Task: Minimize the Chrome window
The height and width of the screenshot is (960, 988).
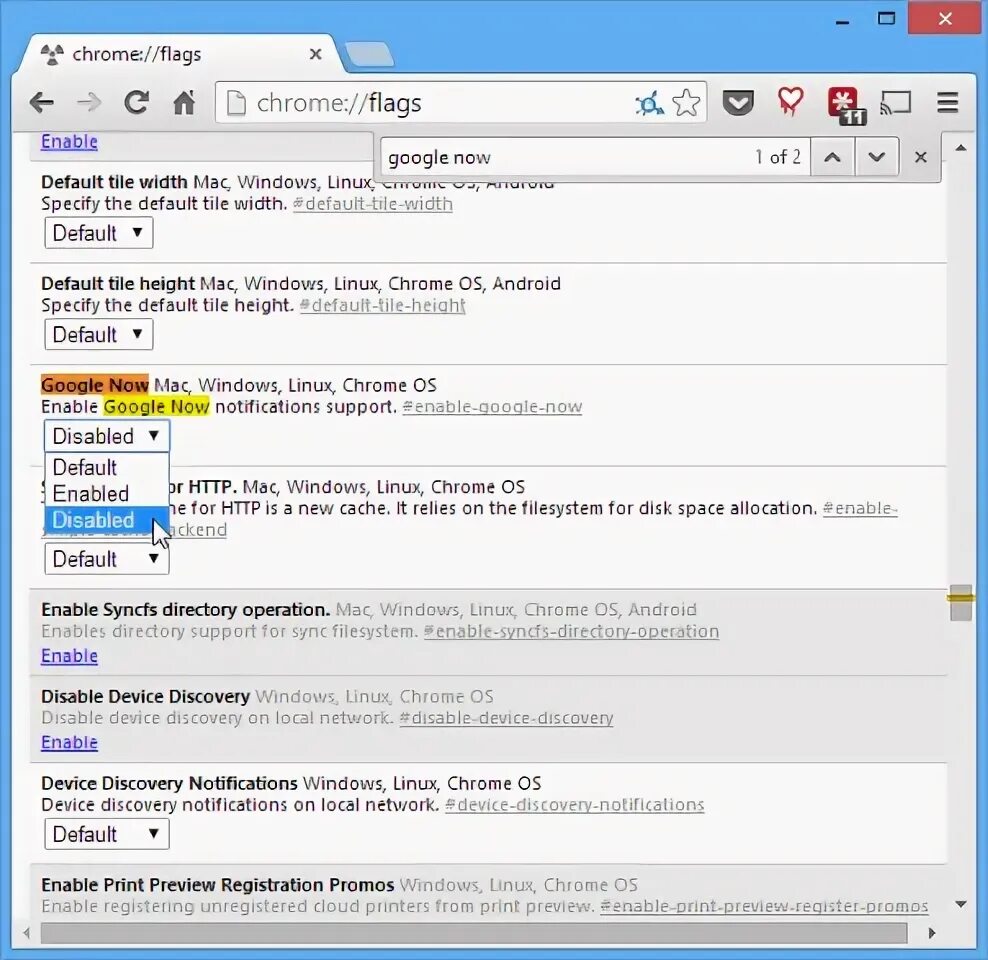Action: tap(842, 21)
